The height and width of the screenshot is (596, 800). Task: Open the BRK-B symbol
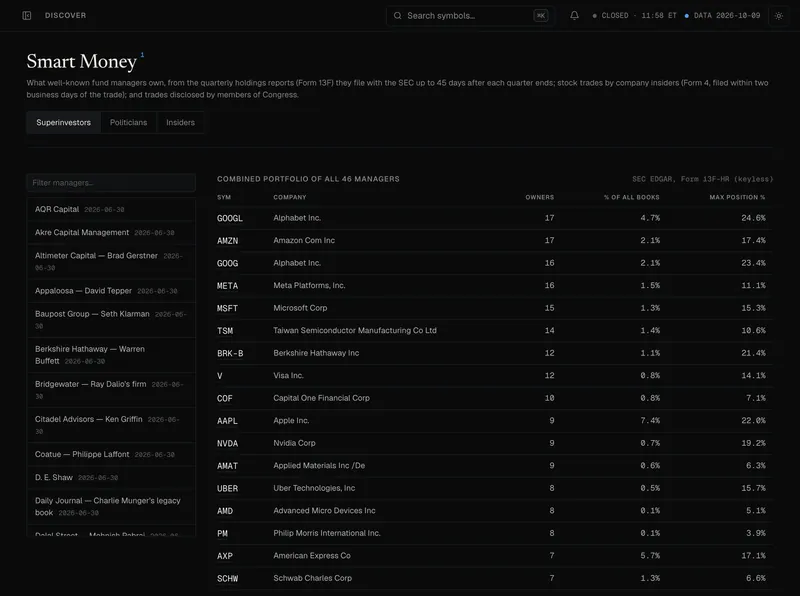pyautogui.click(x=230, y=353)
